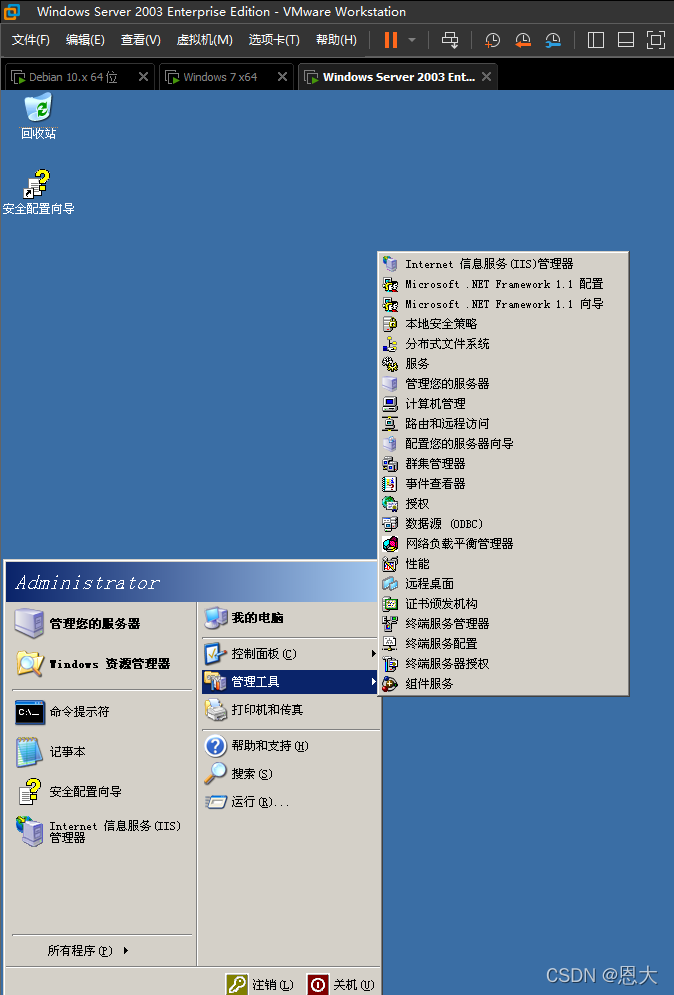Click the 路由和远程访问 icon

[x=390, y=424]
